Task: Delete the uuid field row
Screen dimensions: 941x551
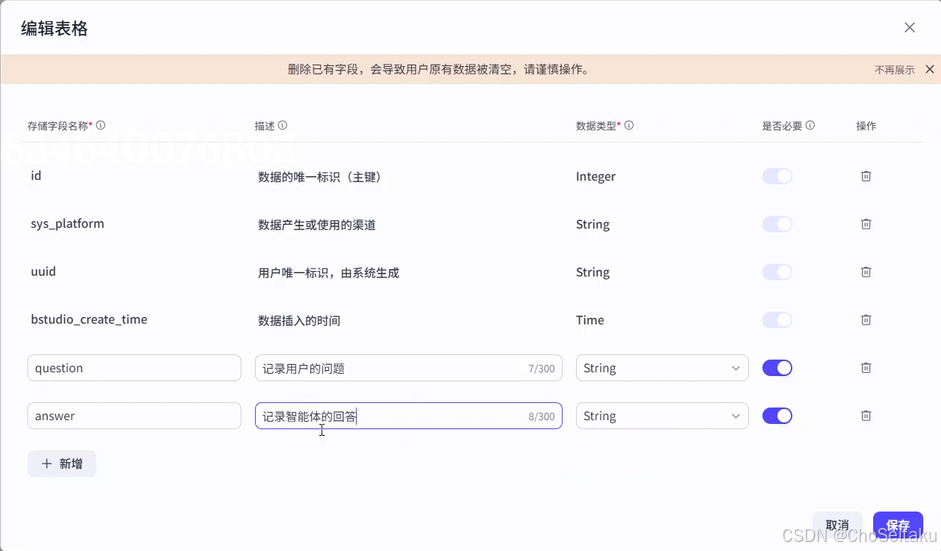Action: (866, 272)
